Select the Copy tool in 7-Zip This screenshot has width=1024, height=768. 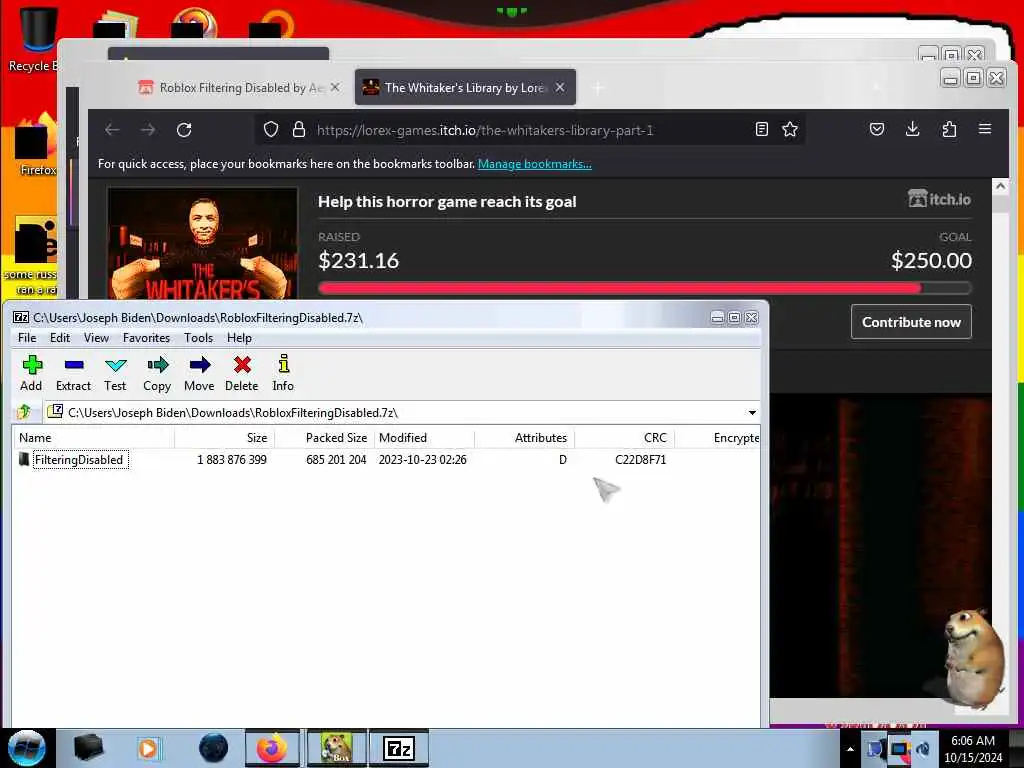tap(157, 374)
